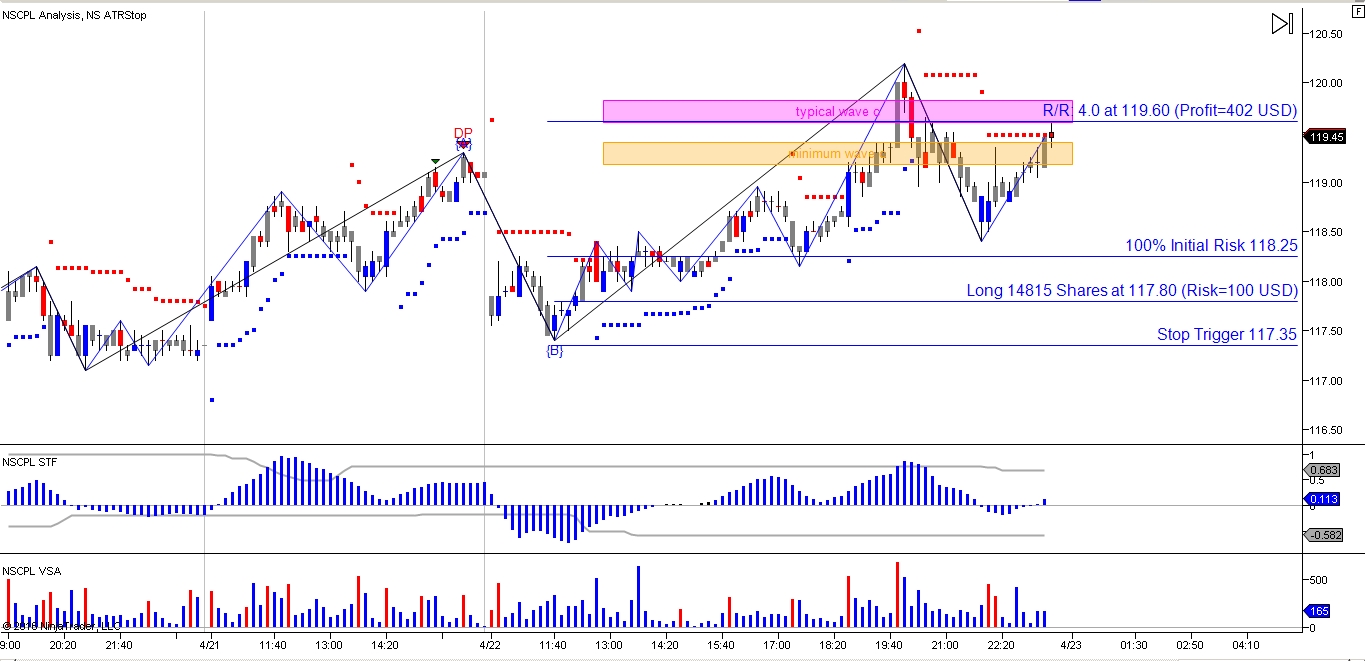Click the 22:20 time axis label
The image size is (1365, 661).
click(1001, 646)
